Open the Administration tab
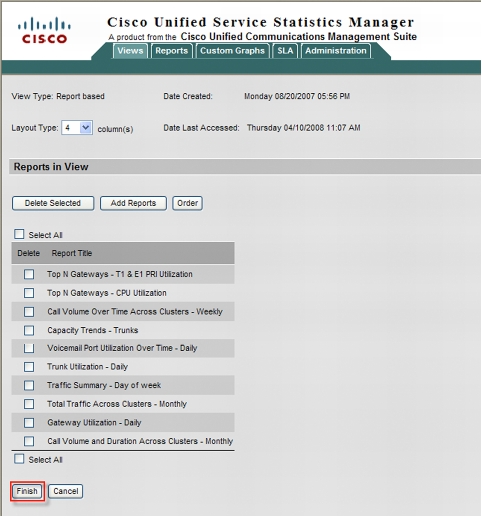This screenshot has height=518, width=482. pos(336,51)
